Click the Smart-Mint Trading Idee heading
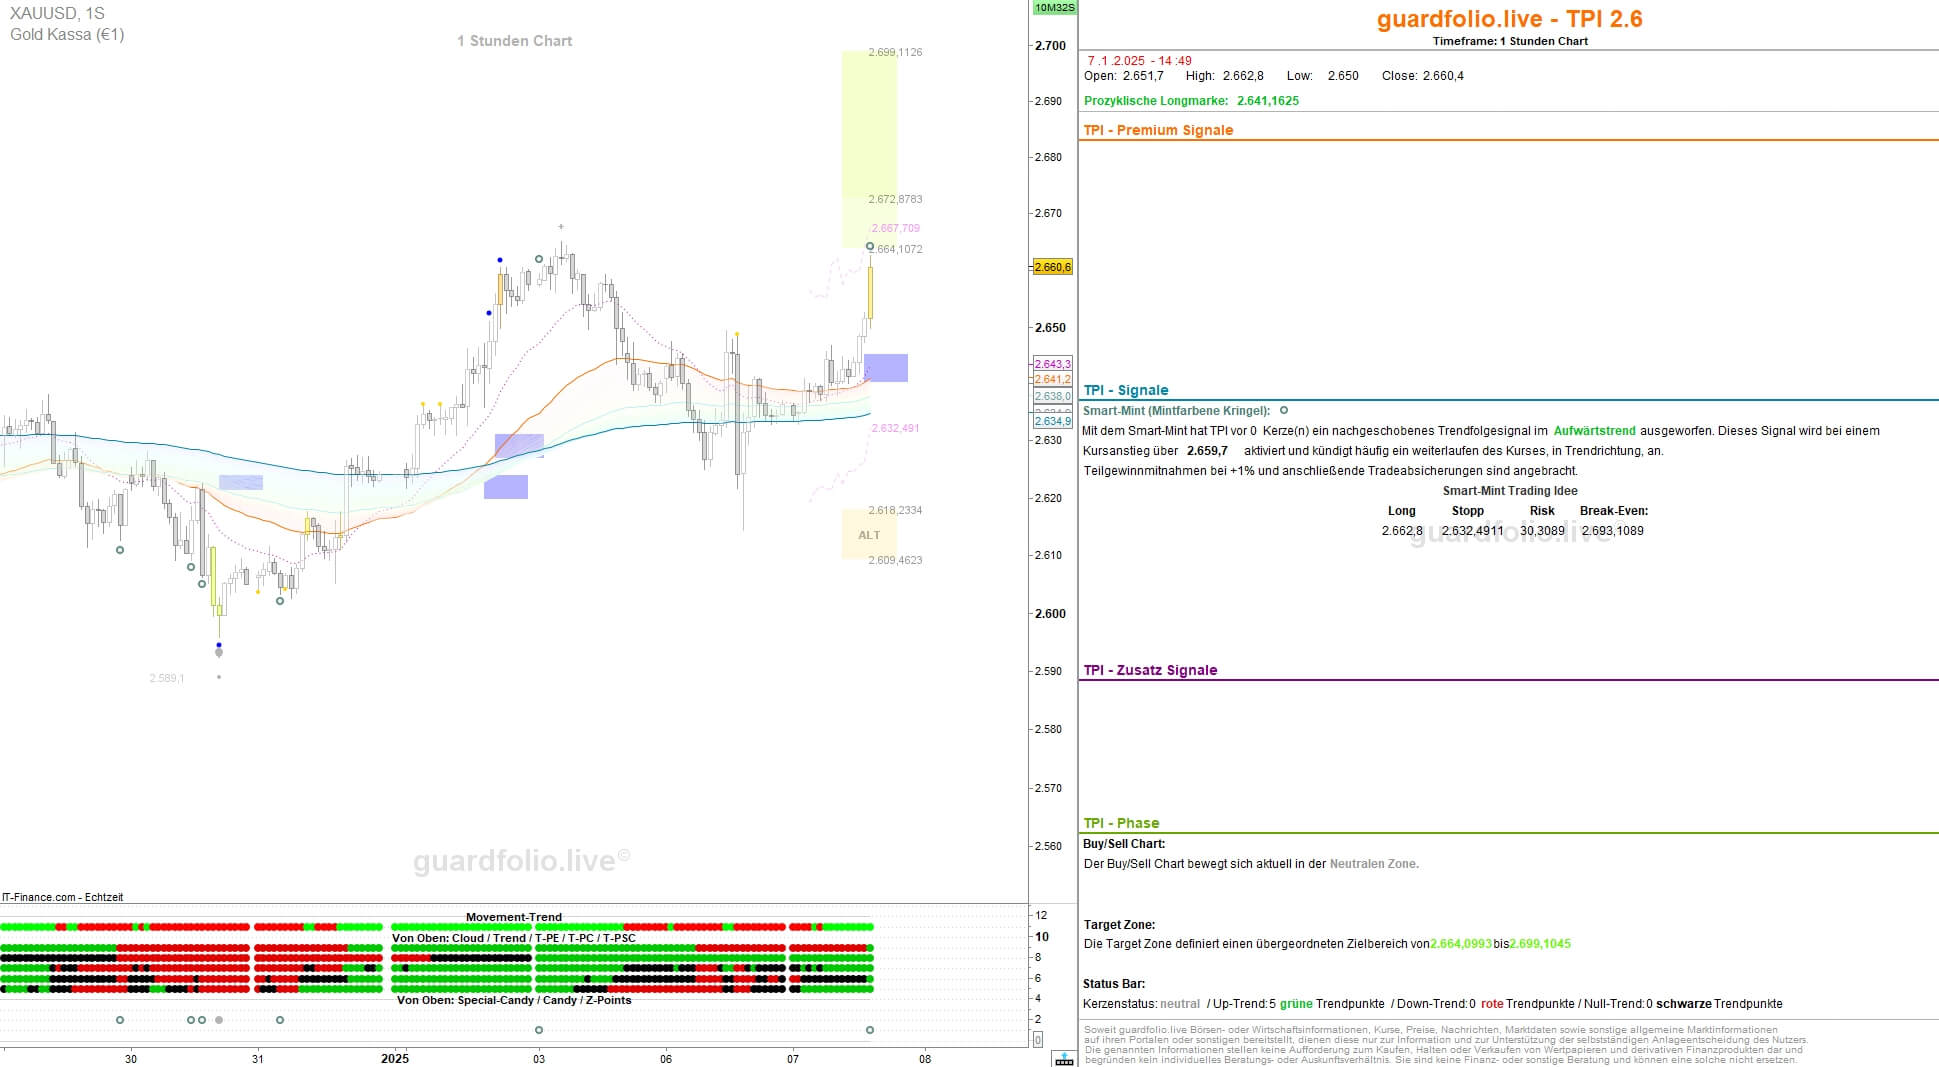1939x1067 pixels. click(1510, 491)
